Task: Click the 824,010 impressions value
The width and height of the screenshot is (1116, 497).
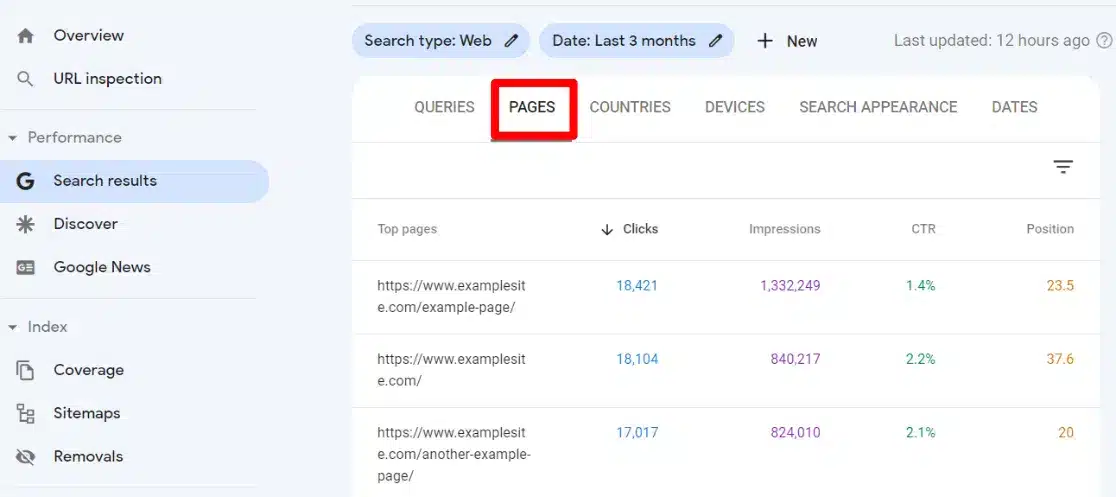Action: click(x=795, y=433)
